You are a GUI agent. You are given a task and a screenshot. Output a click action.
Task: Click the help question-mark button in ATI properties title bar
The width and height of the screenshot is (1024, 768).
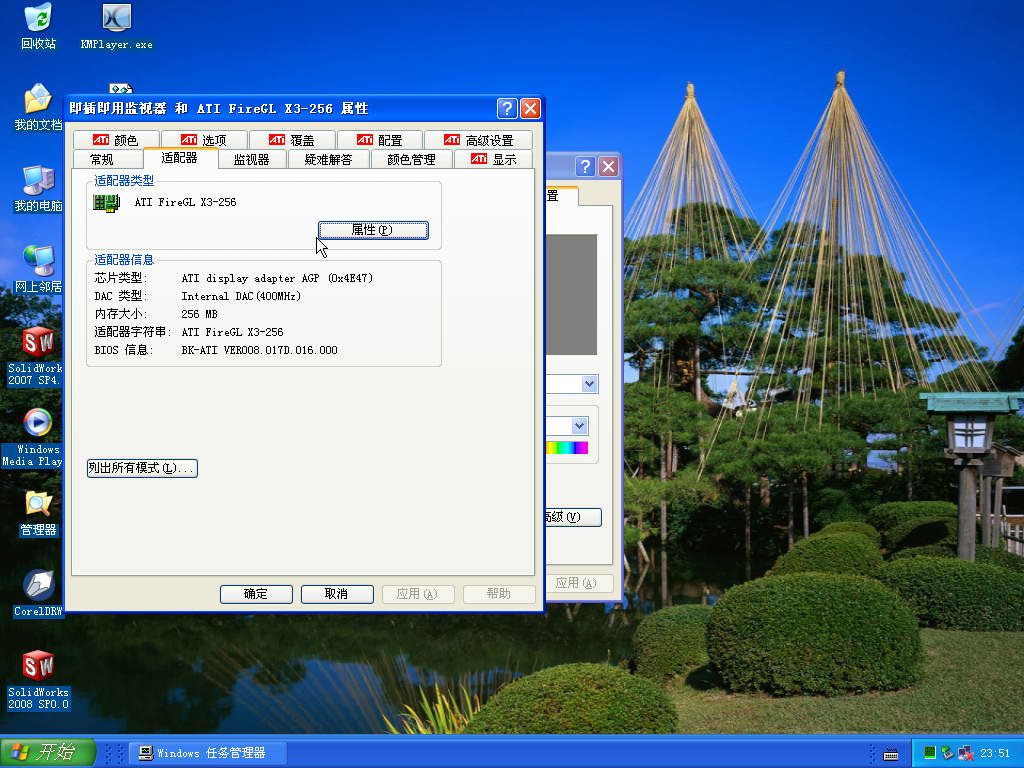(x=507, y=108)
